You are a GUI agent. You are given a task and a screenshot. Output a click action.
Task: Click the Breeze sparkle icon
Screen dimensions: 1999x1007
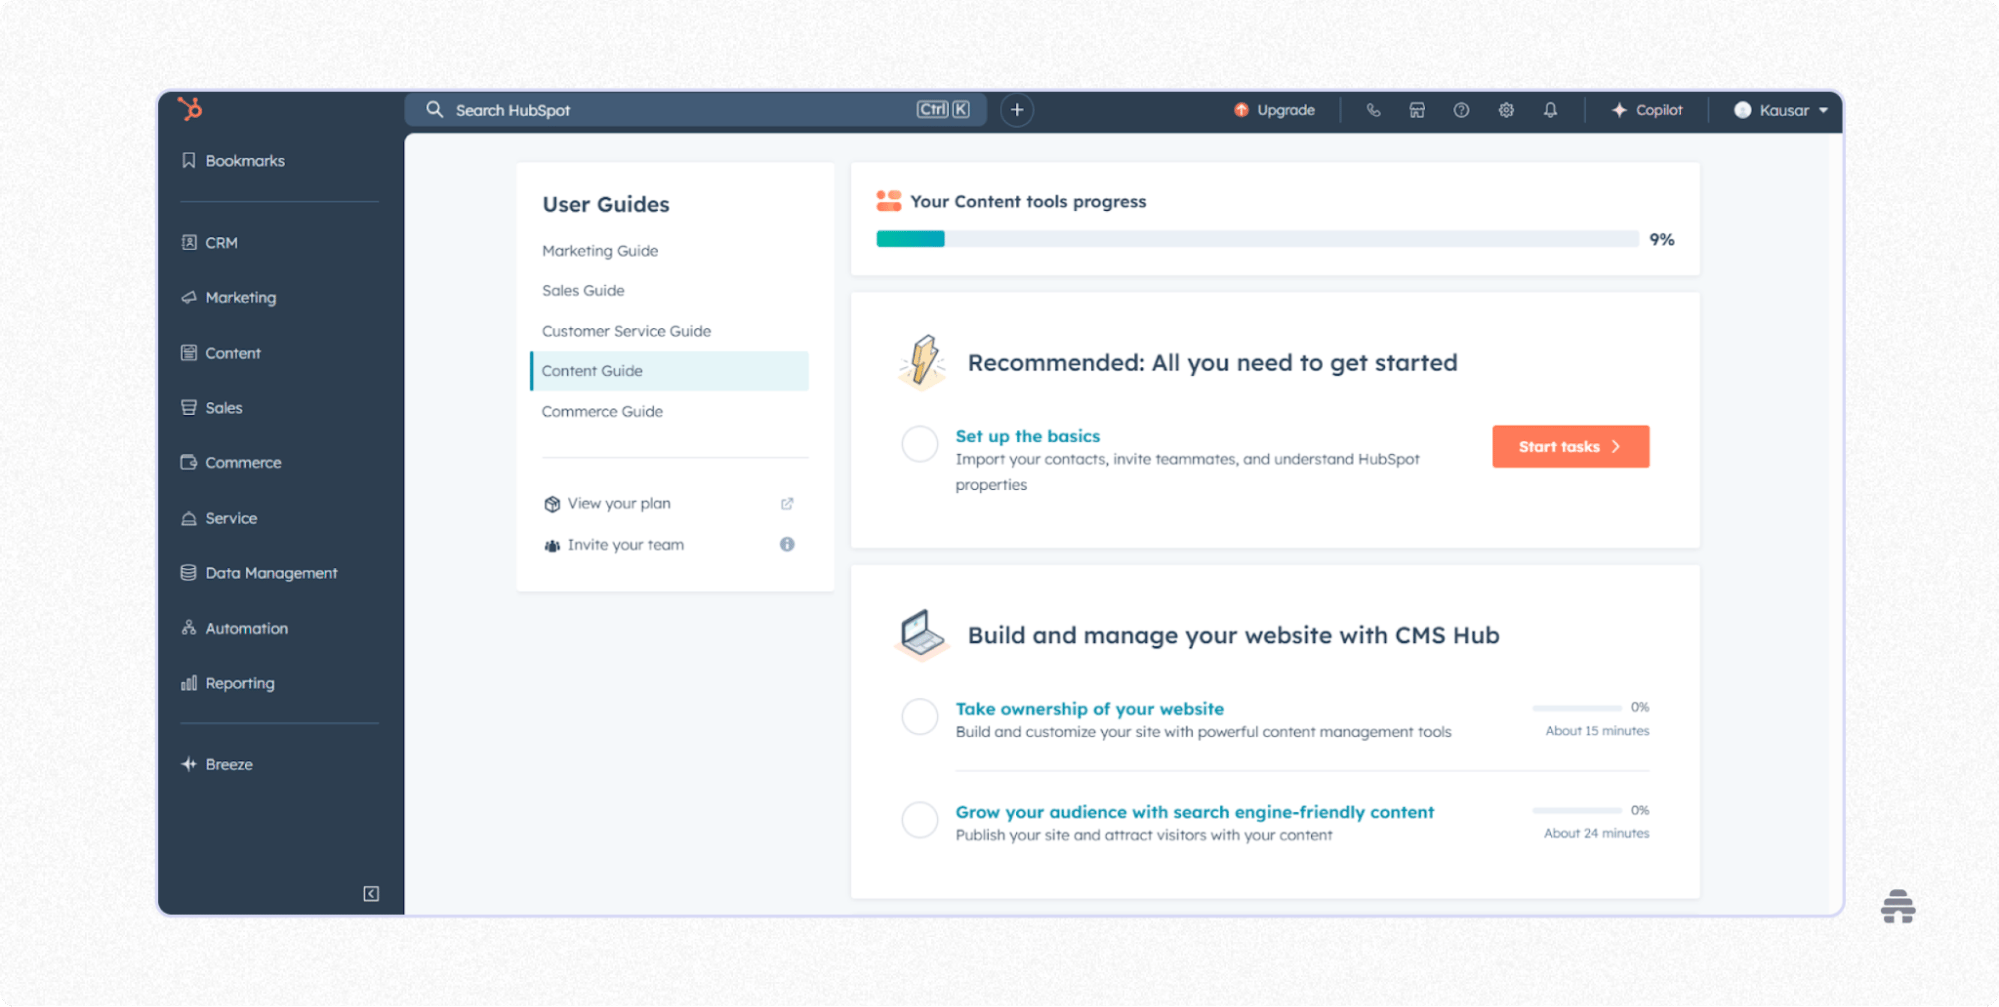[188, 764]
